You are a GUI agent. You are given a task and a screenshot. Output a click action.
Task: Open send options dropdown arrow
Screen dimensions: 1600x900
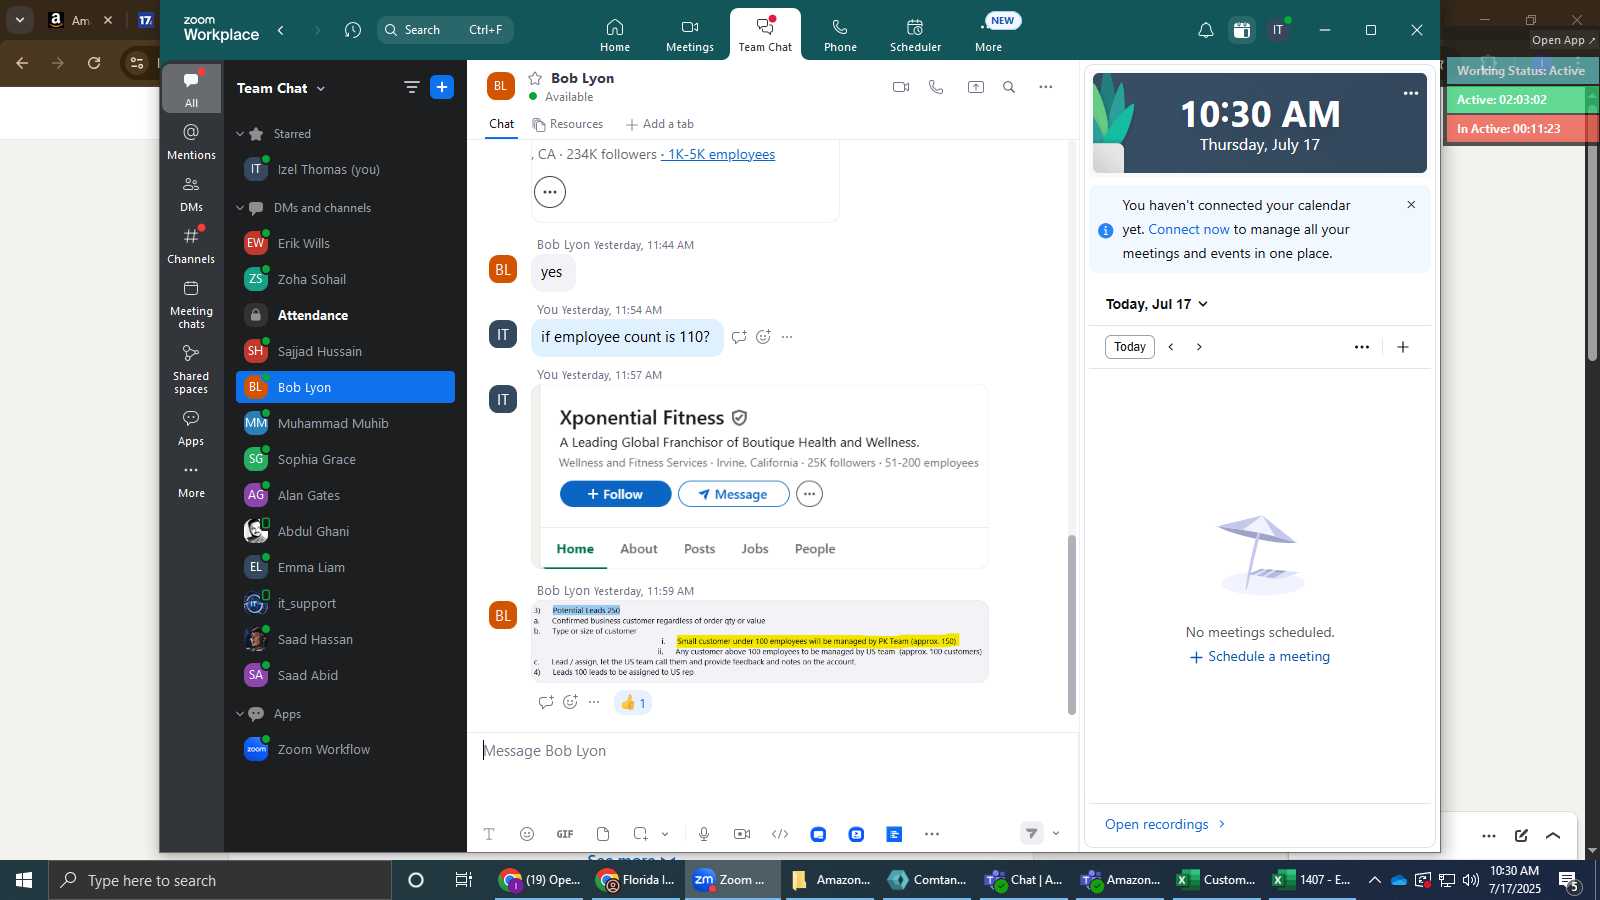tap(1056, 833)
